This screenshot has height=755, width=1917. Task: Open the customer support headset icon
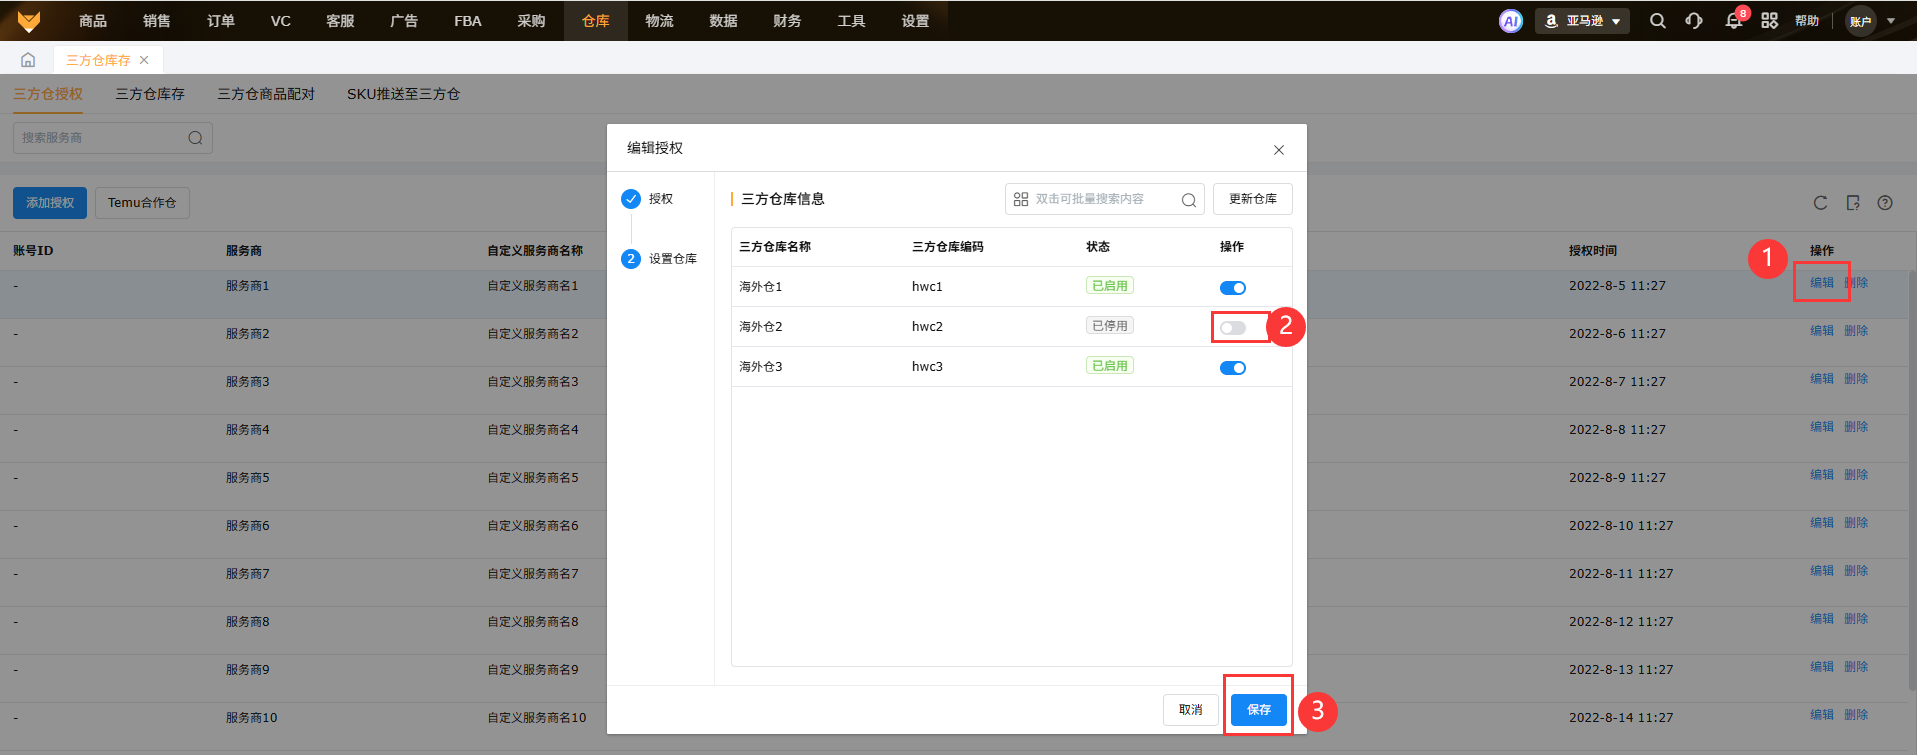click(x=1694, y=21)
